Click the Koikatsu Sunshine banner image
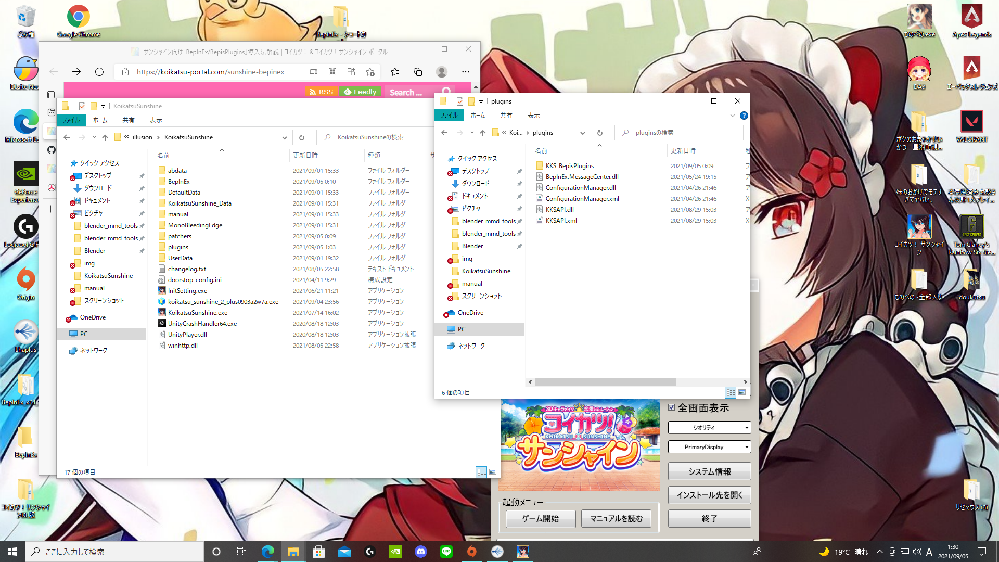 (x=580, y=445)
